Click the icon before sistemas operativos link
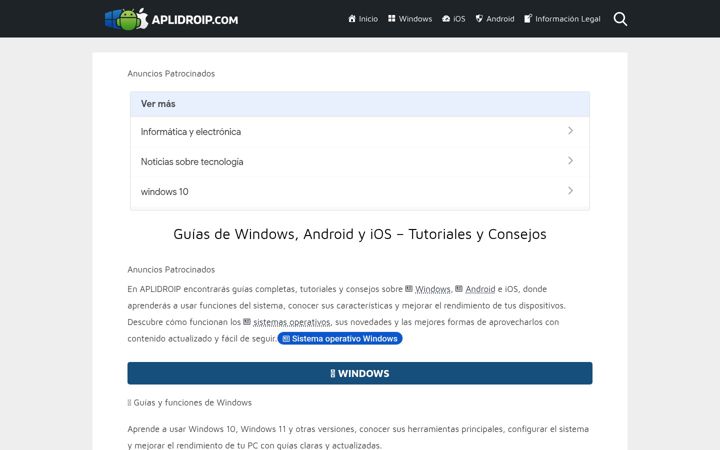 (247, 322)
